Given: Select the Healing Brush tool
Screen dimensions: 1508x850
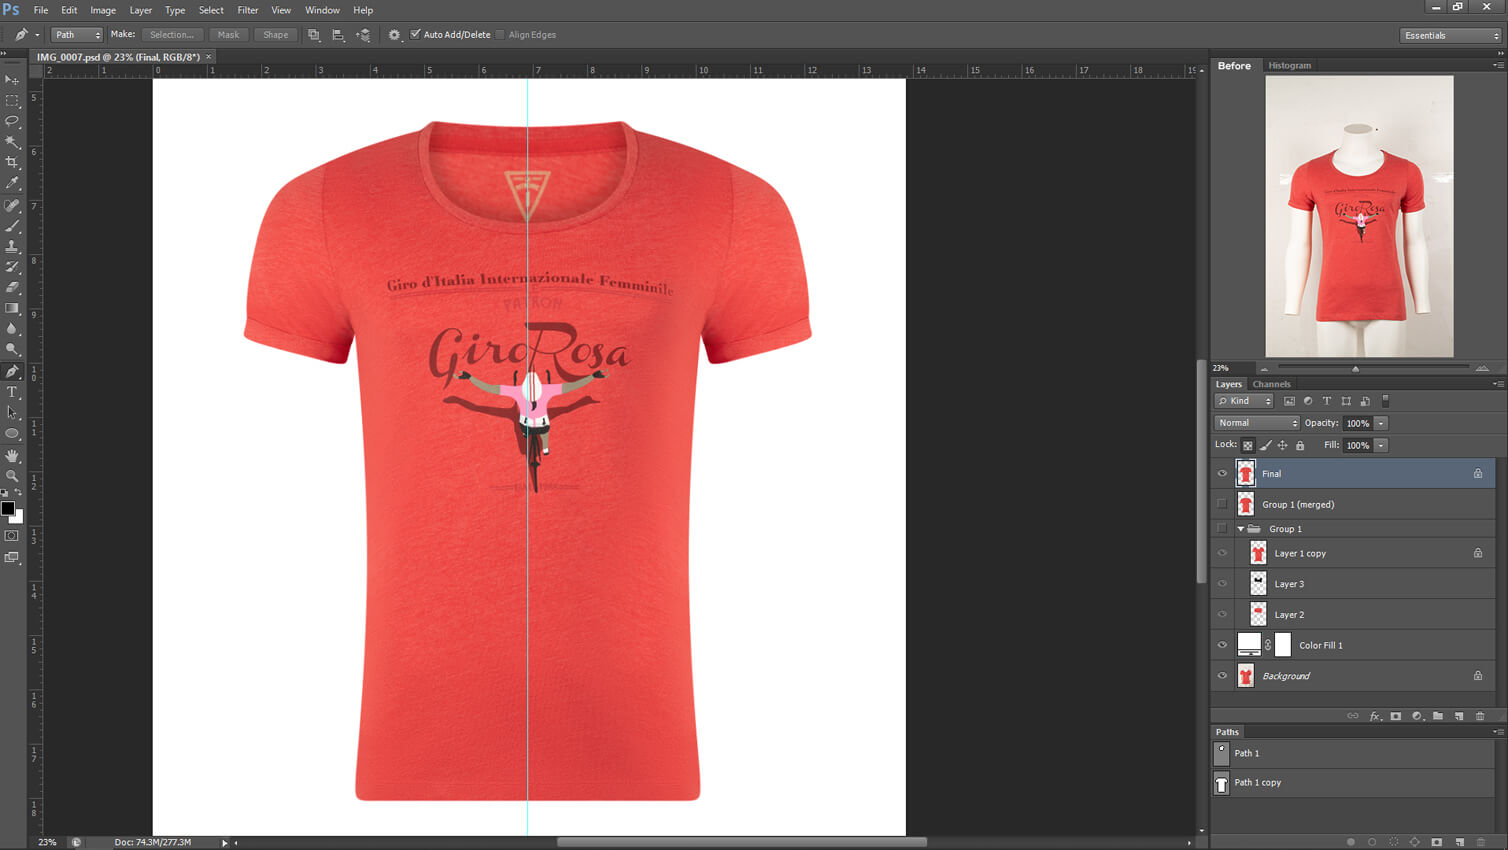Looking at the screenshot, I should click(x=12, y=205).
